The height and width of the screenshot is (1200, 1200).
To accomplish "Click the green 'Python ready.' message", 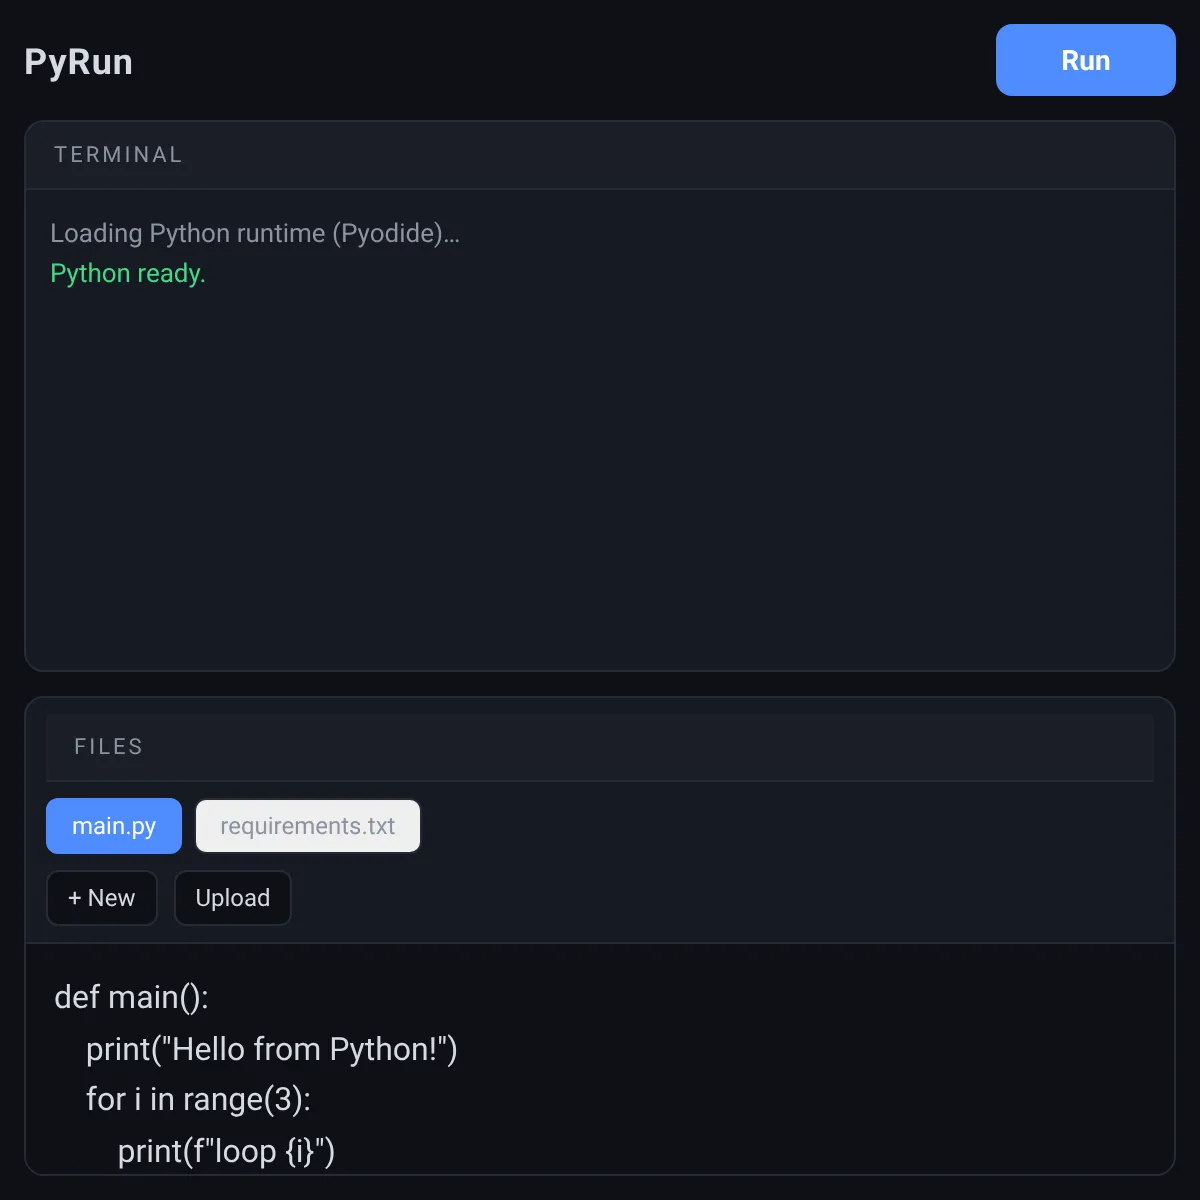I will point(128,273).
